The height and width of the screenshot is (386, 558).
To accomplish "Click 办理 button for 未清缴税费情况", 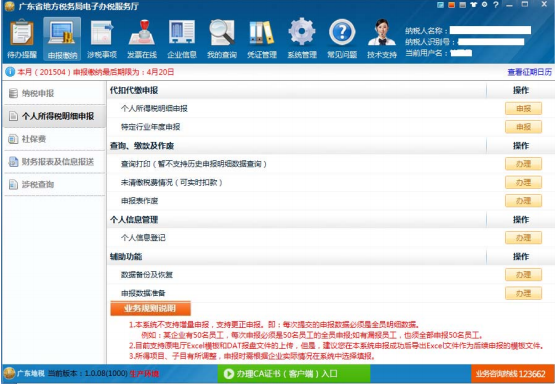I will [x=523, y=183].
